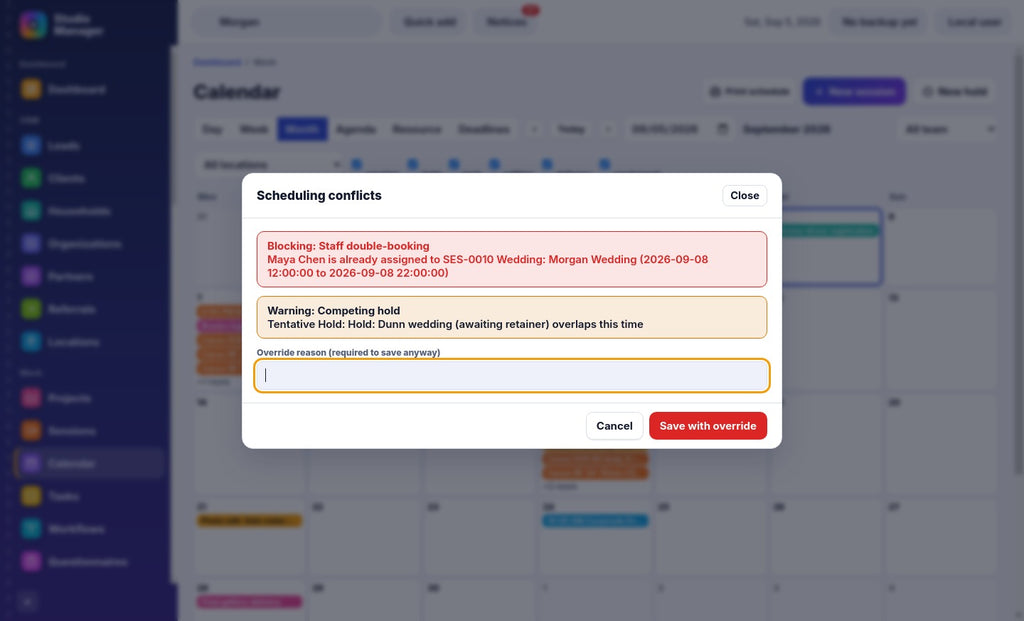
Task: Click the Tasks sidebar icon
Action: 31,496
